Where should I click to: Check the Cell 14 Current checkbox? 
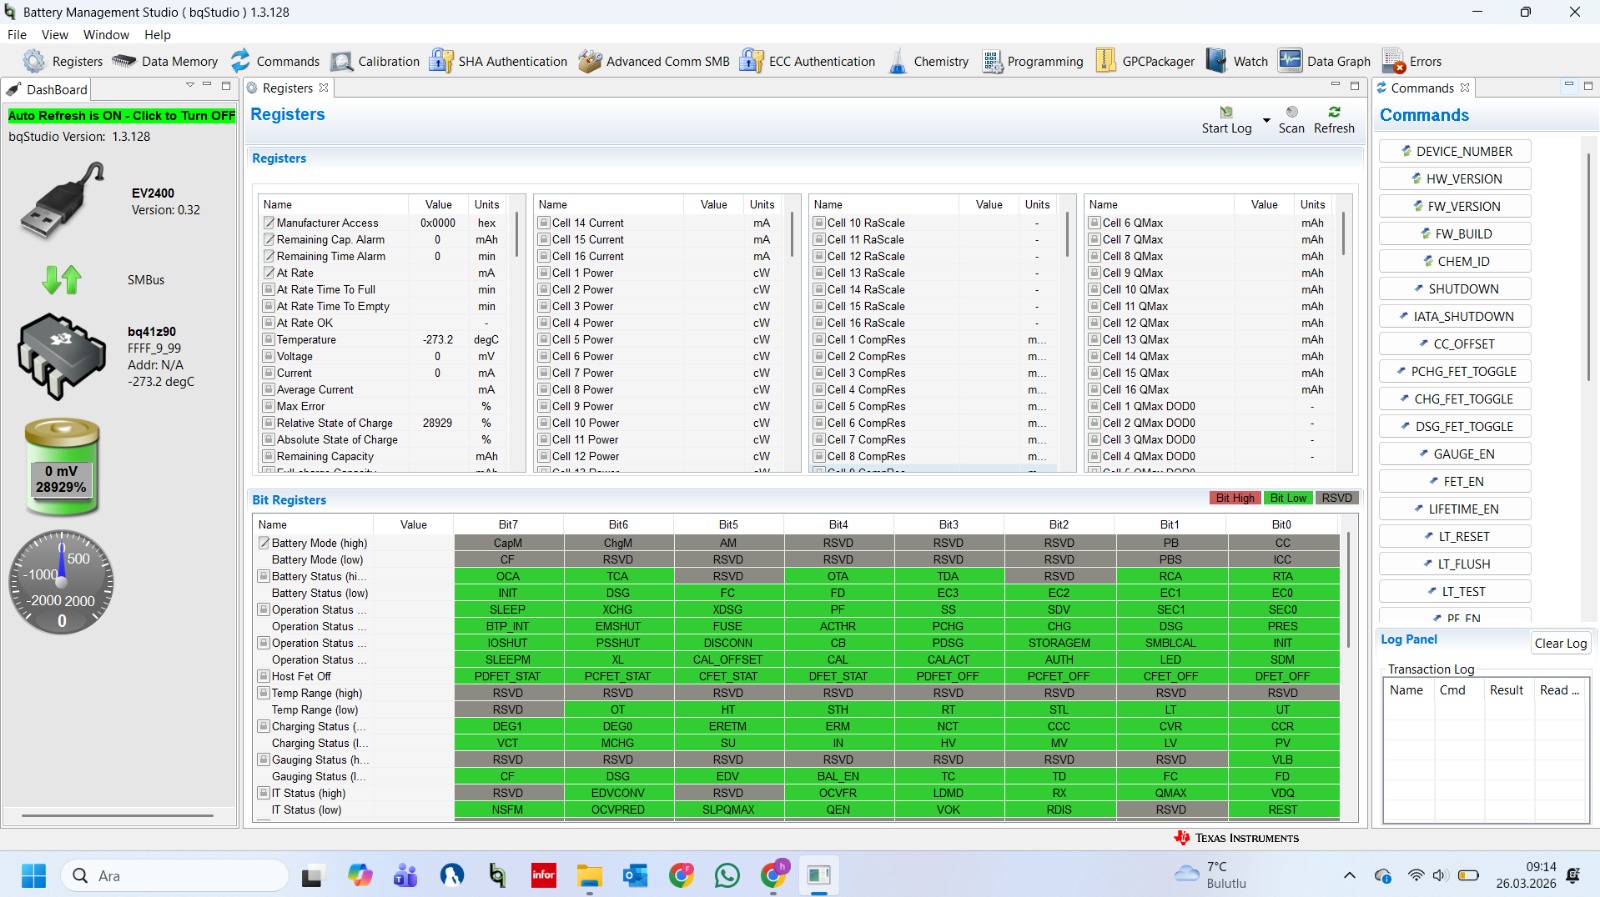tap(544, 223)
